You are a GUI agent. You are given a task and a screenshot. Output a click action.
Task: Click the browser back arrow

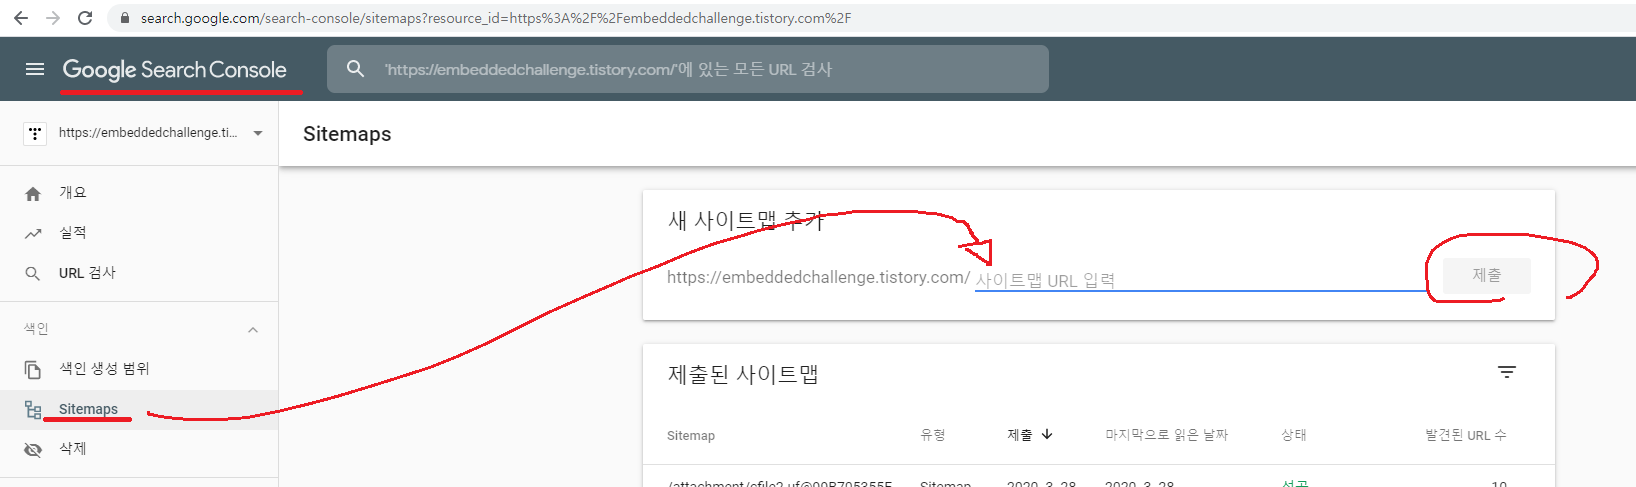(x=21, y=18)
